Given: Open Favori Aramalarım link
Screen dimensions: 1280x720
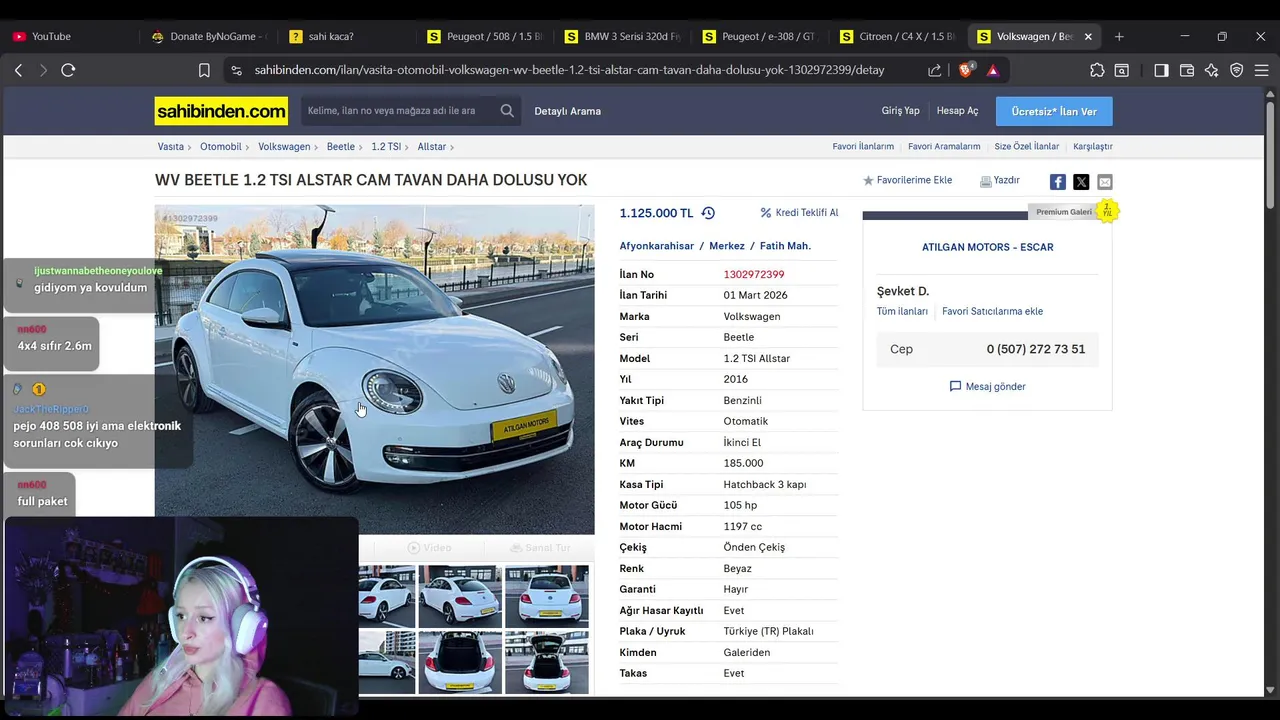Looking at the screenshot, I should 944,147.
